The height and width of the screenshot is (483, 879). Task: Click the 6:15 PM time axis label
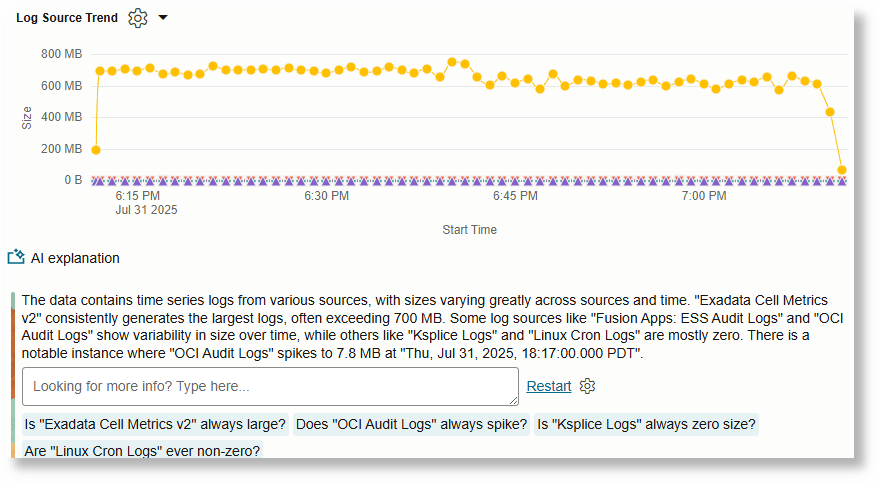coord(137,196)
